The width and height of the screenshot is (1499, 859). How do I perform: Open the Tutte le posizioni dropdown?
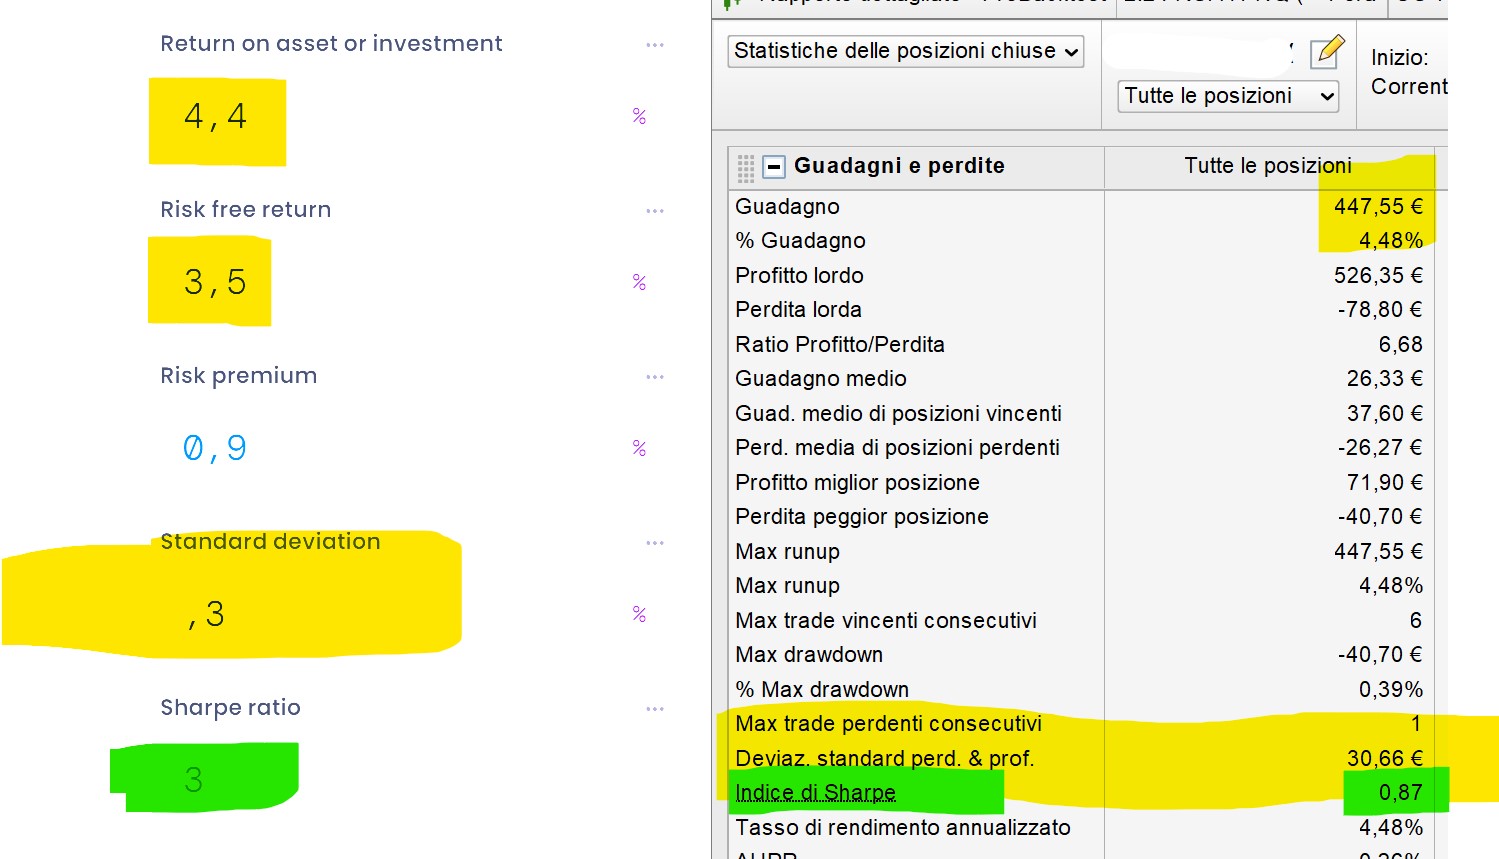point(1228,96)
